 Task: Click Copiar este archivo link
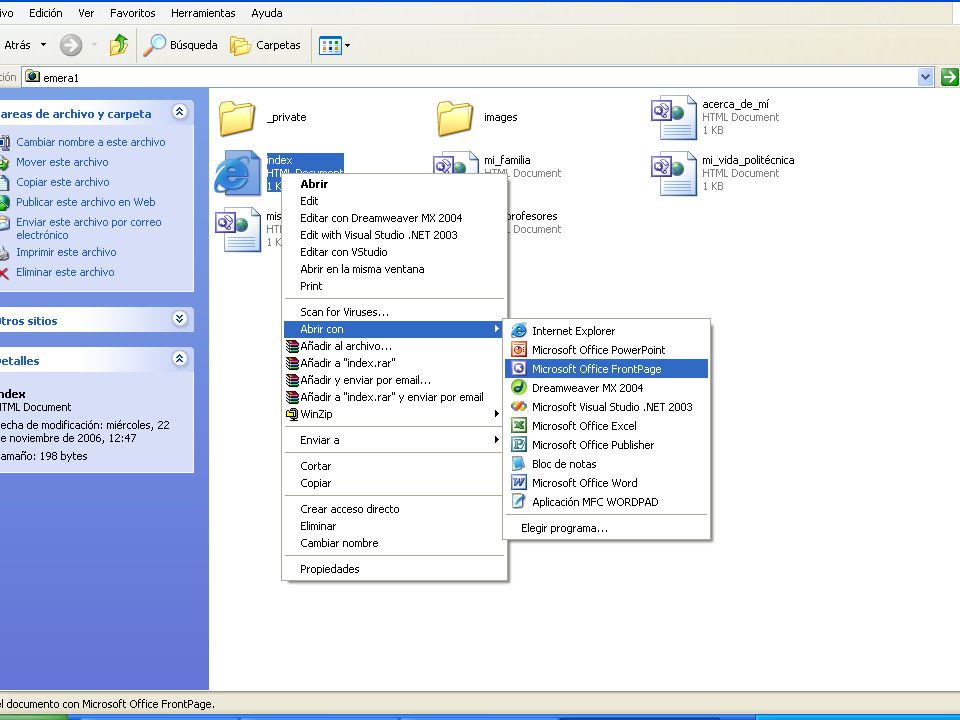tap(62, 182)
